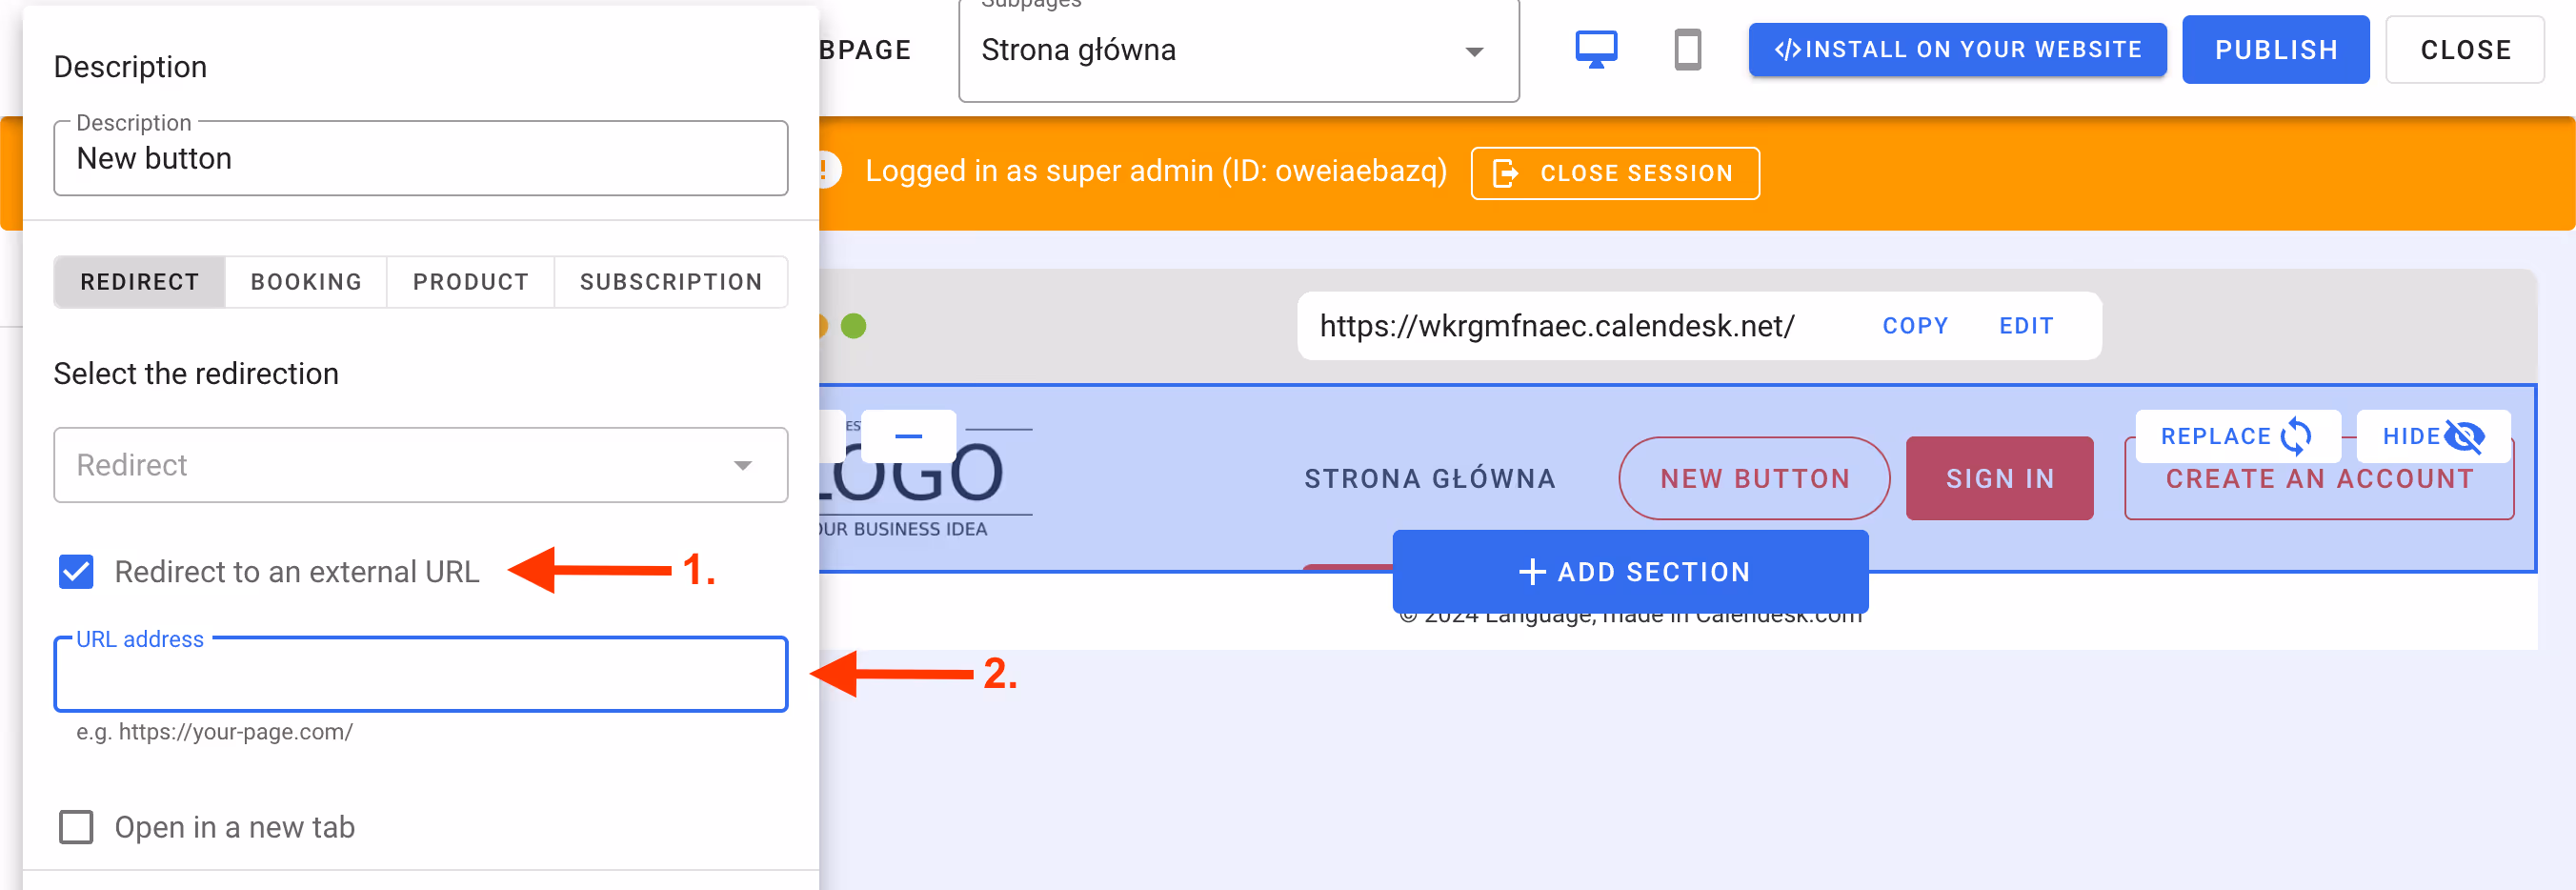Switch to the Booking tab
The height and width of the screenshot is (890, 2576).
click(306, 281)
